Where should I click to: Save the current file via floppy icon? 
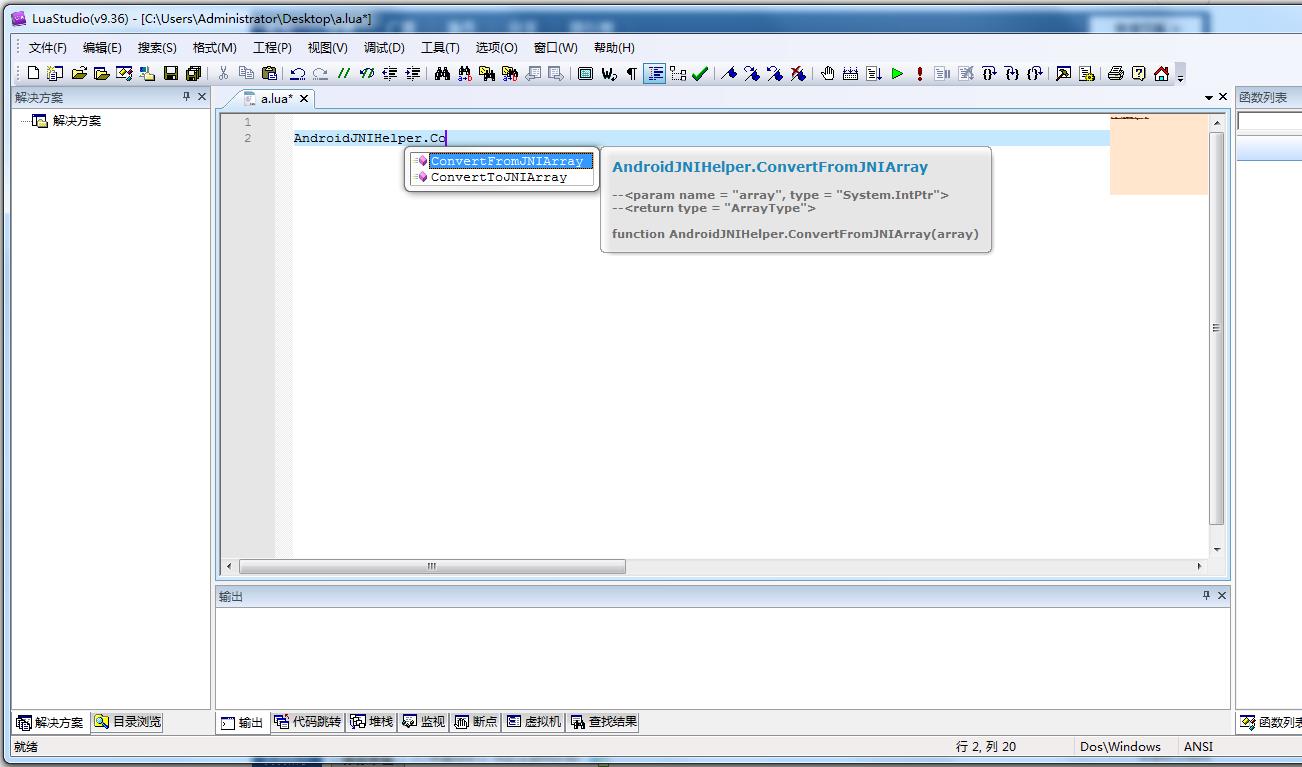(171, 73)
